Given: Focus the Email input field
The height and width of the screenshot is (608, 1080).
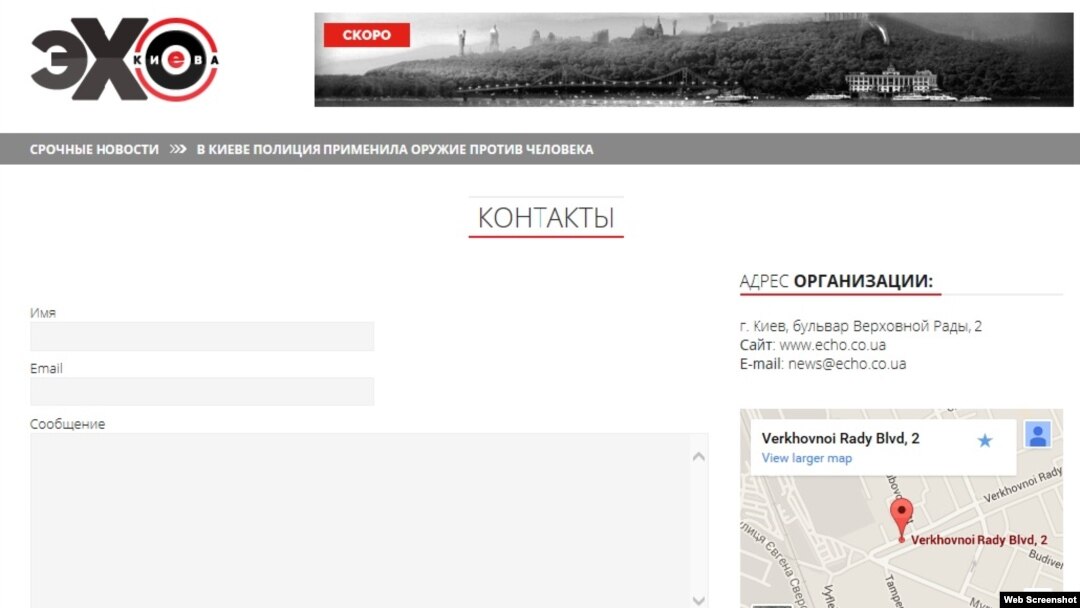Looking at the screenshot, I should [202, 392].
